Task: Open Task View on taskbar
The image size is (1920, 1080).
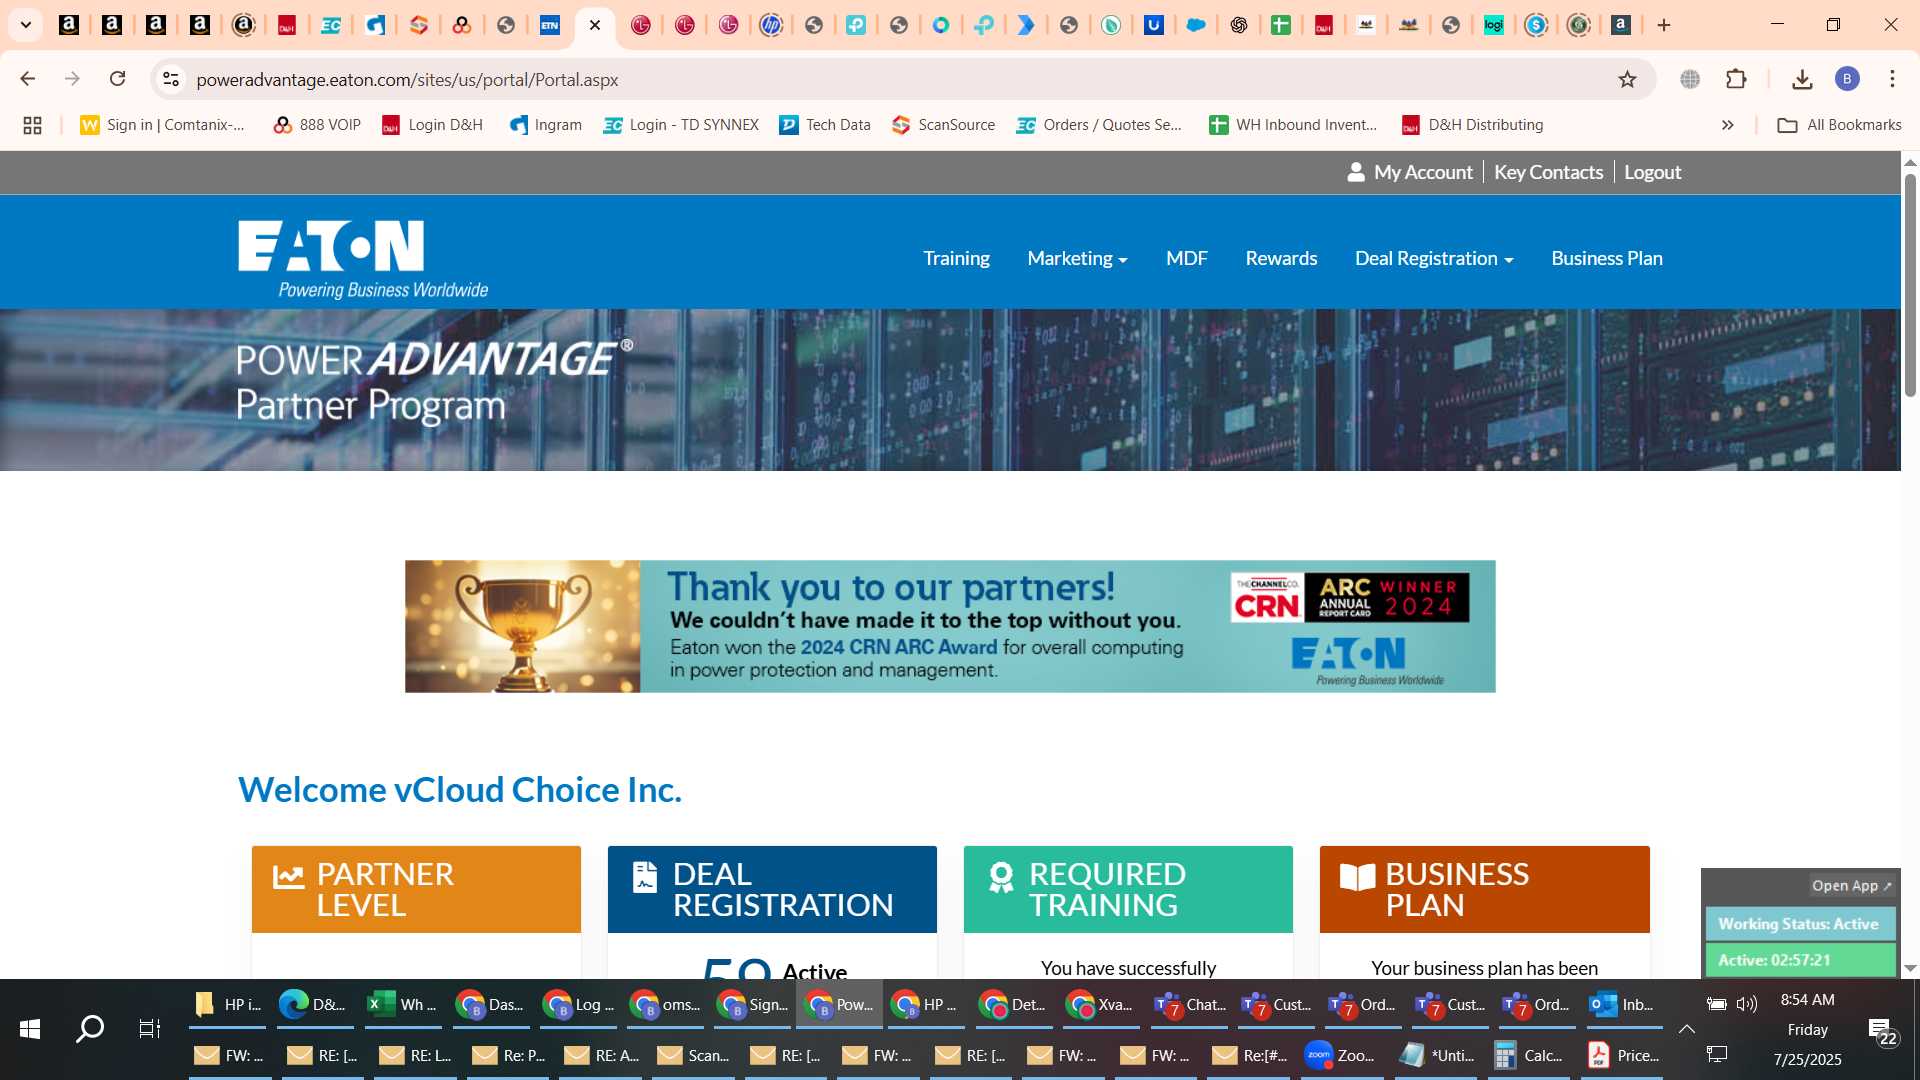Action: (150, 1028)
